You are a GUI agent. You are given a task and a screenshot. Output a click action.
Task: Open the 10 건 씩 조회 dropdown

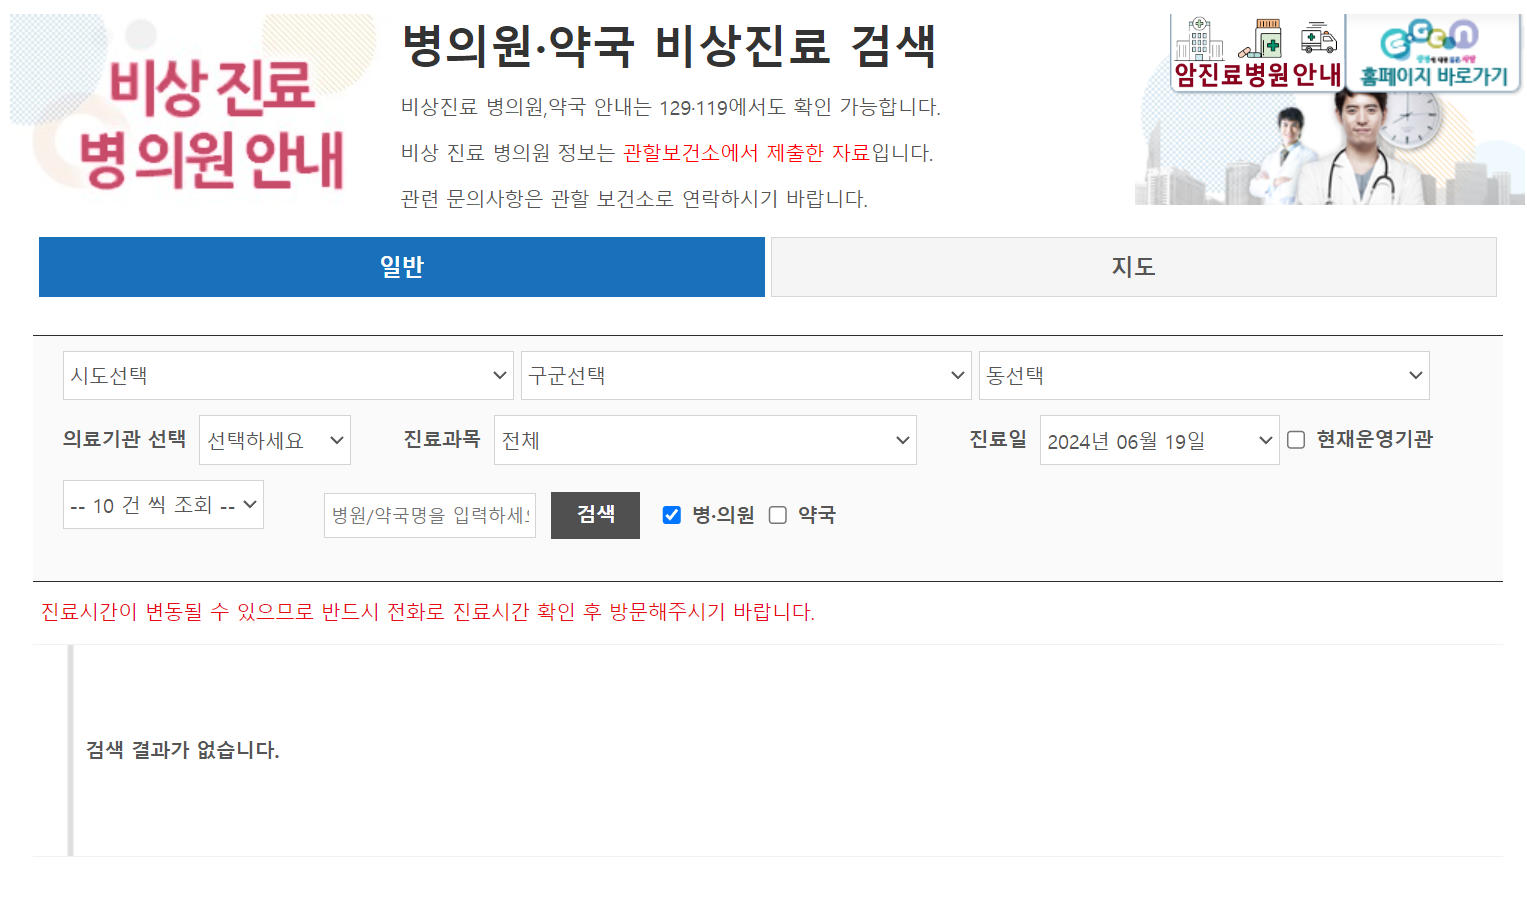point(163,505)
